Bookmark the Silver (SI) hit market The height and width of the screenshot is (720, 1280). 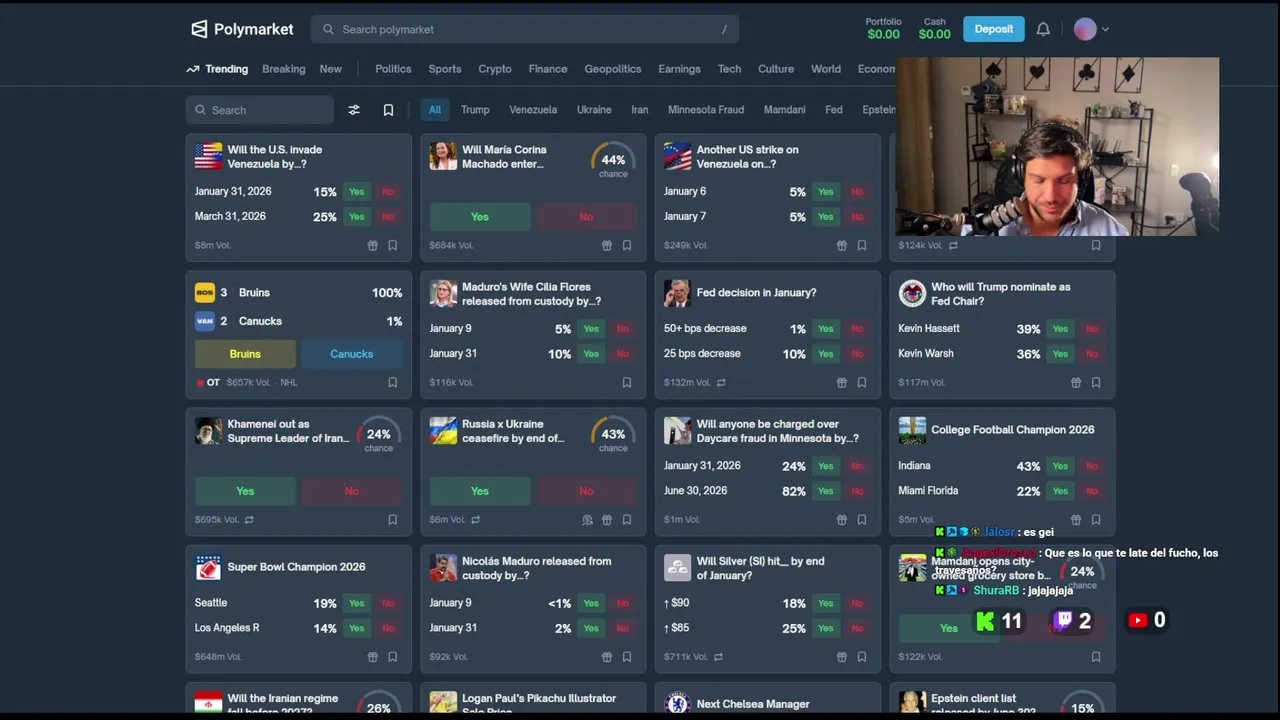pos(861,656)
